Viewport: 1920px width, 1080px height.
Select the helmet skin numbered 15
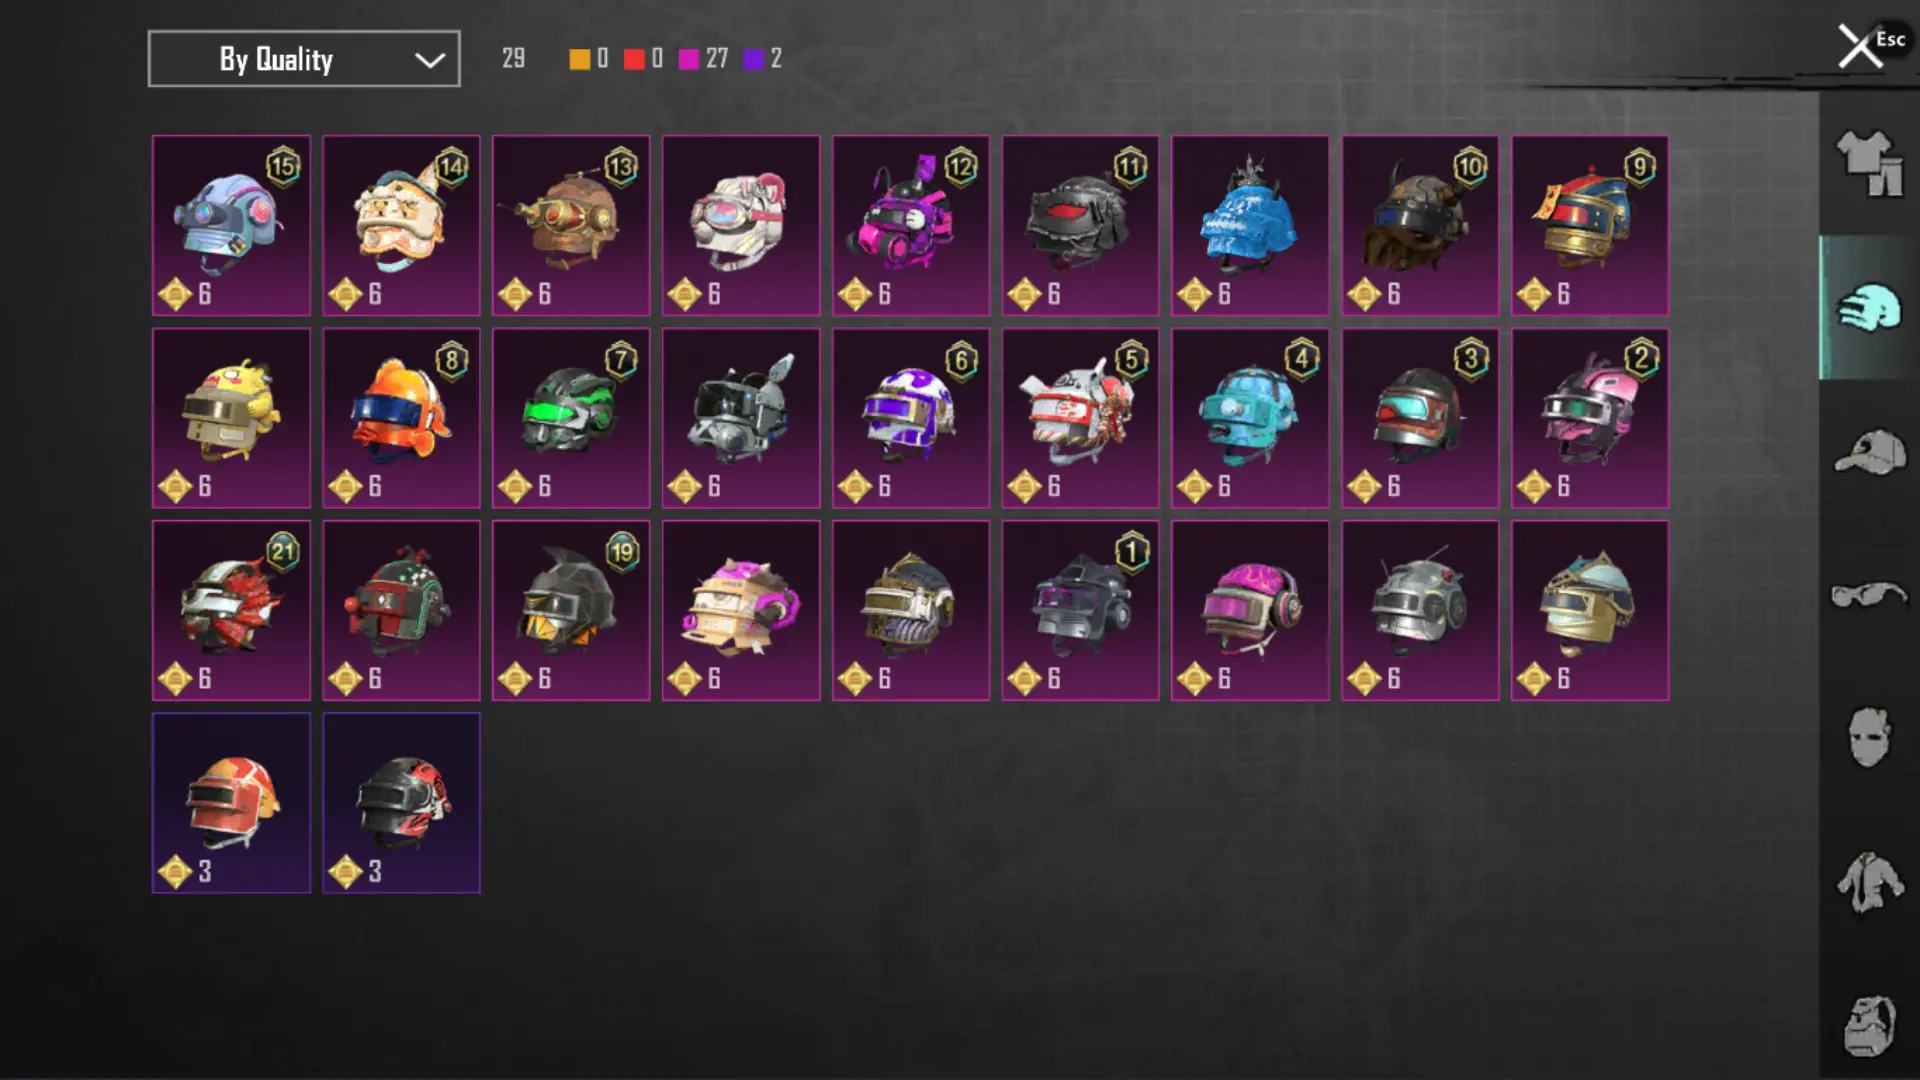click(x=231, y=226)
